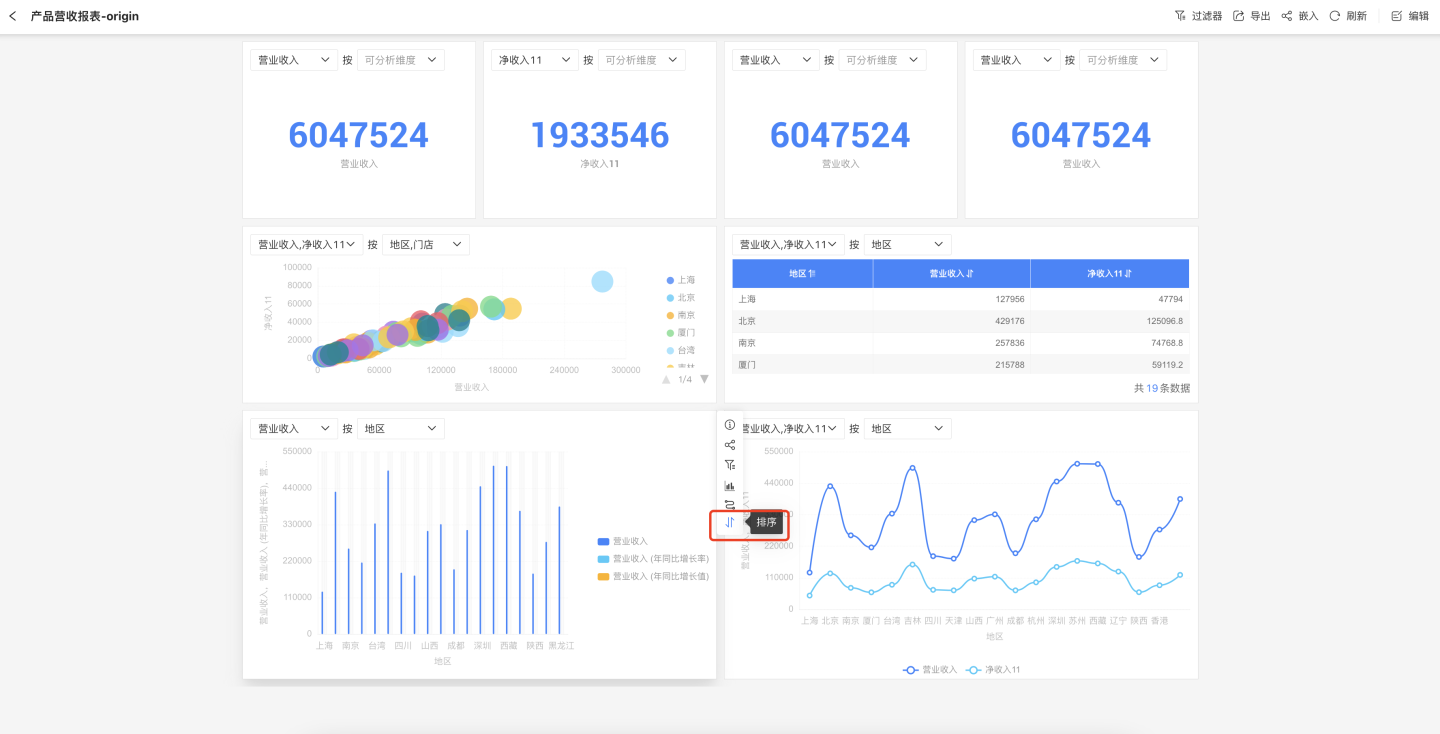Image resolution: width=1440 pixels, height=734 pixels.
Task: Sort table by the 营业收入 column header
Action: (x=951, y=273)
